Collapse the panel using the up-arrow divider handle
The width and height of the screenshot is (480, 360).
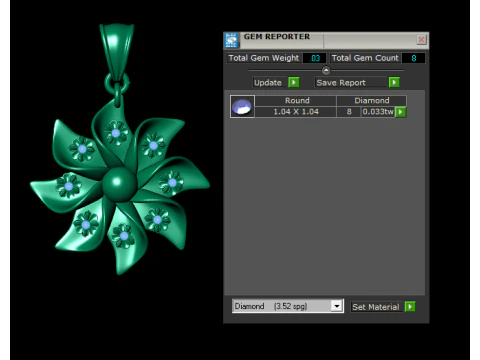click(326, 70)
